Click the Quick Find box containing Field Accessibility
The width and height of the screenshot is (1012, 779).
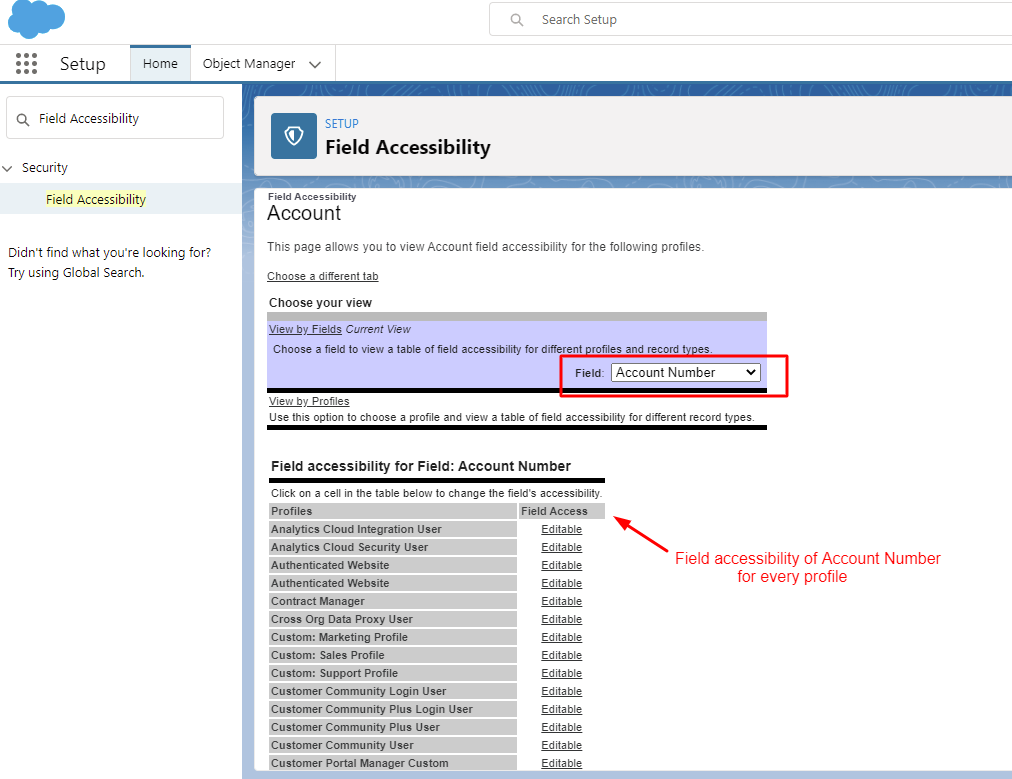click(x=115, y=117)
